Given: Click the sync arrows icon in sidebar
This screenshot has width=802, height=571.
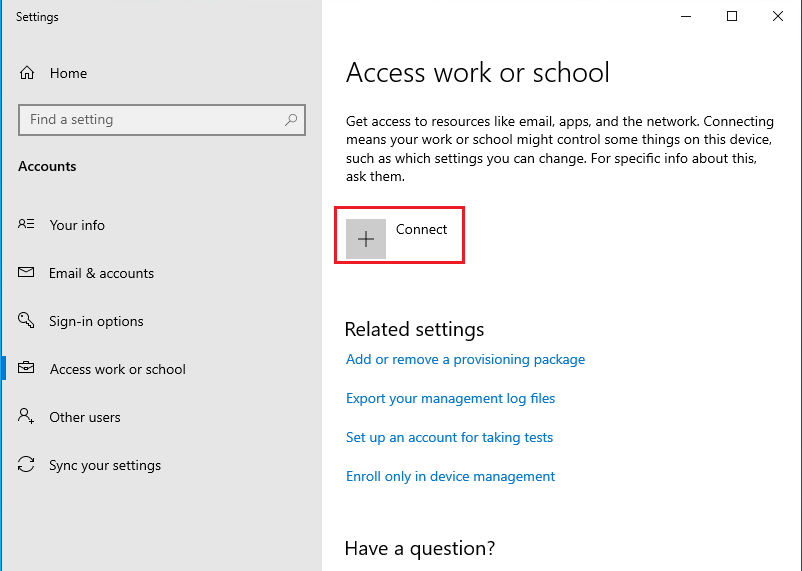Looking at the screenshot, I should (27, 465).
